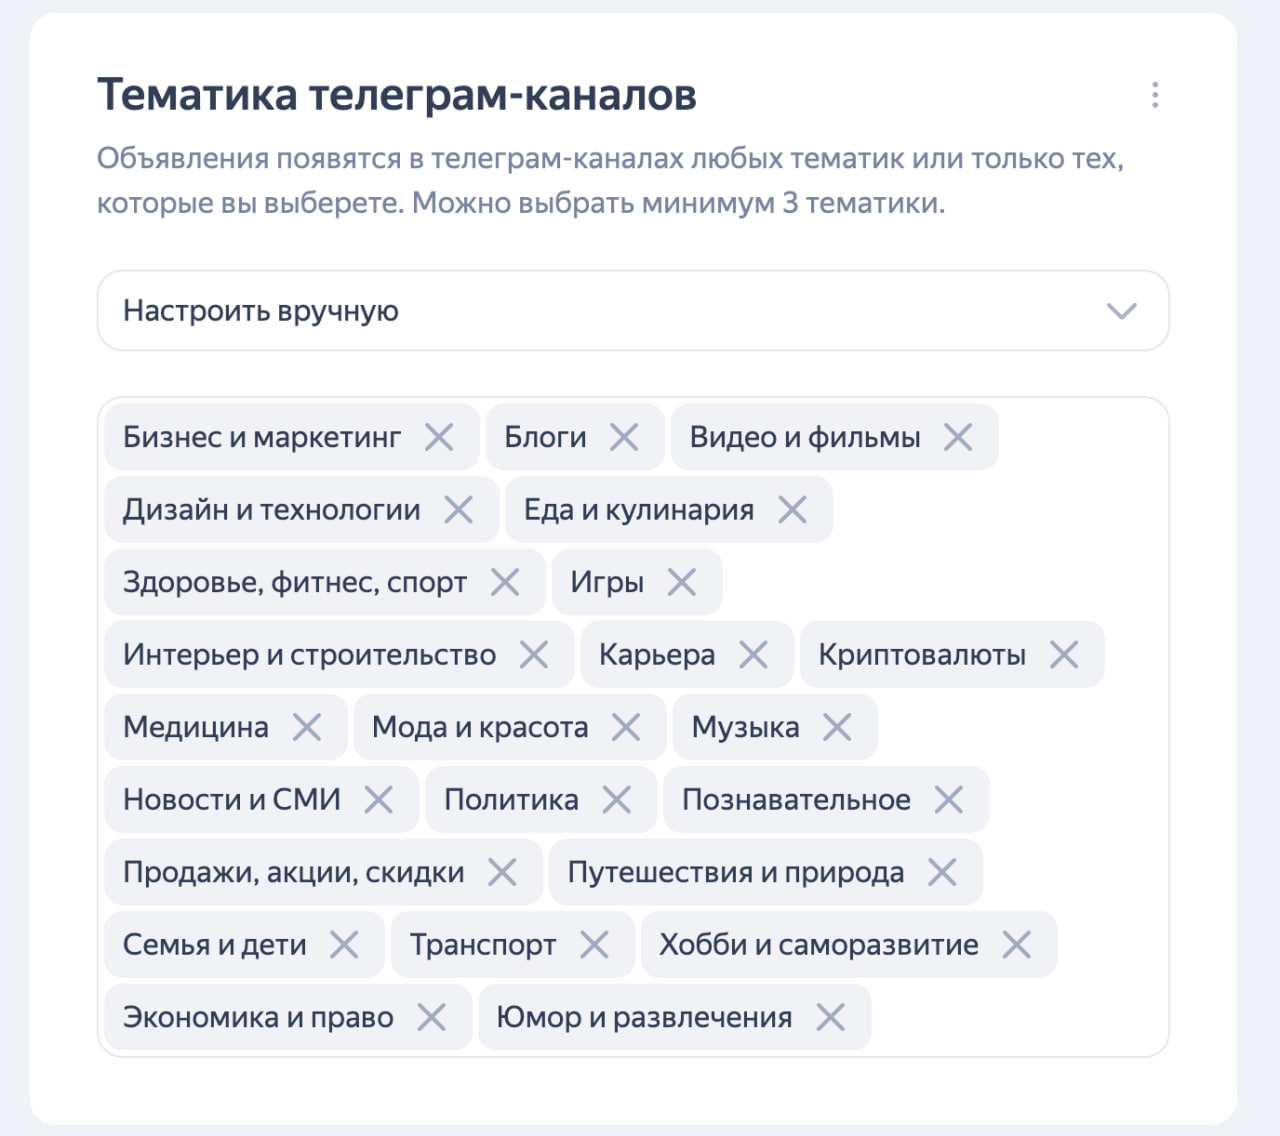Remove the 'Медицина' tag

click(307, 727)
